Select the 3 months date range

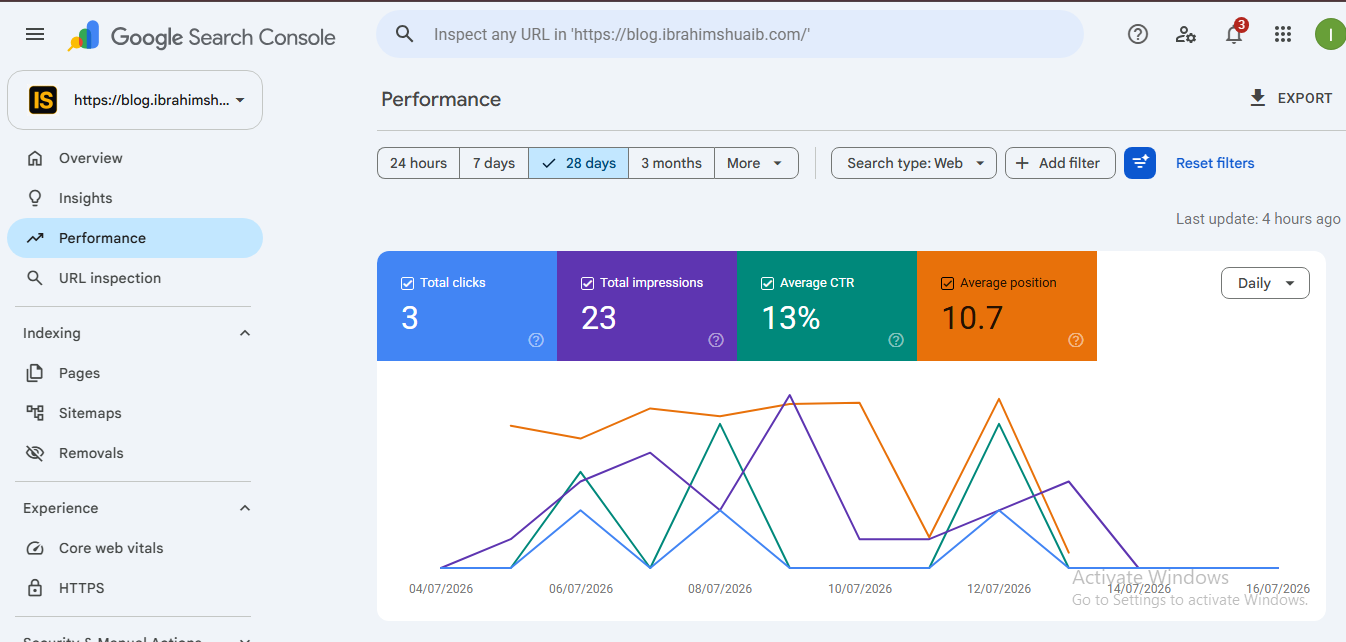point(671,163)
